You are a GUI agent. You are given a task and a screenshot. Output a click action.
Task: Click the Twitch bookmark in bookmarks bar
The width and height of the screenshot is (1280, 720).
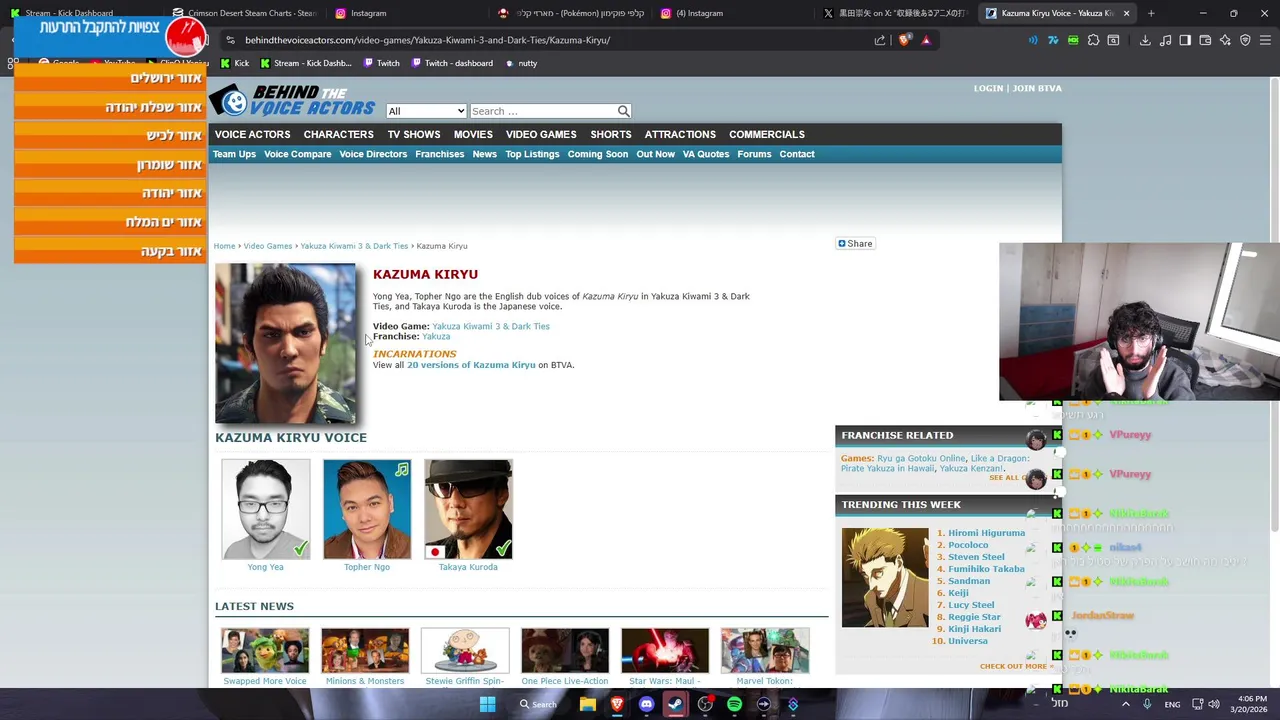point(380,63)
